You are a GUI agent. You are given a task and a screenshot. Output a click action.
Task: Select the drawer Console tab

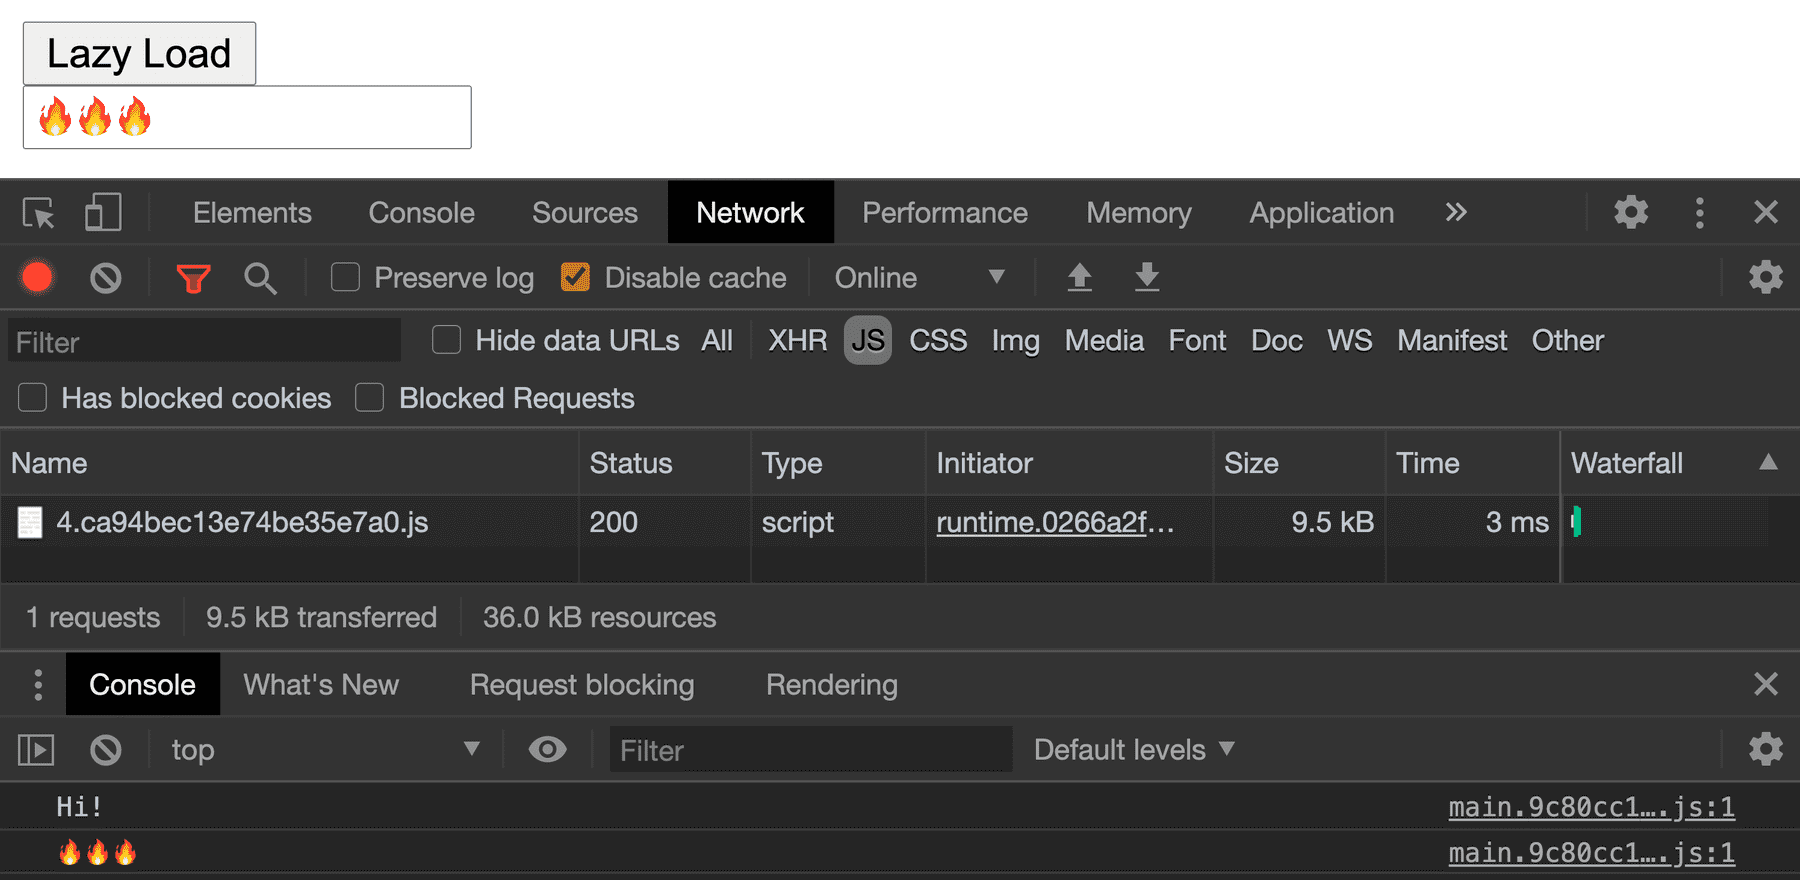point(143,684)
